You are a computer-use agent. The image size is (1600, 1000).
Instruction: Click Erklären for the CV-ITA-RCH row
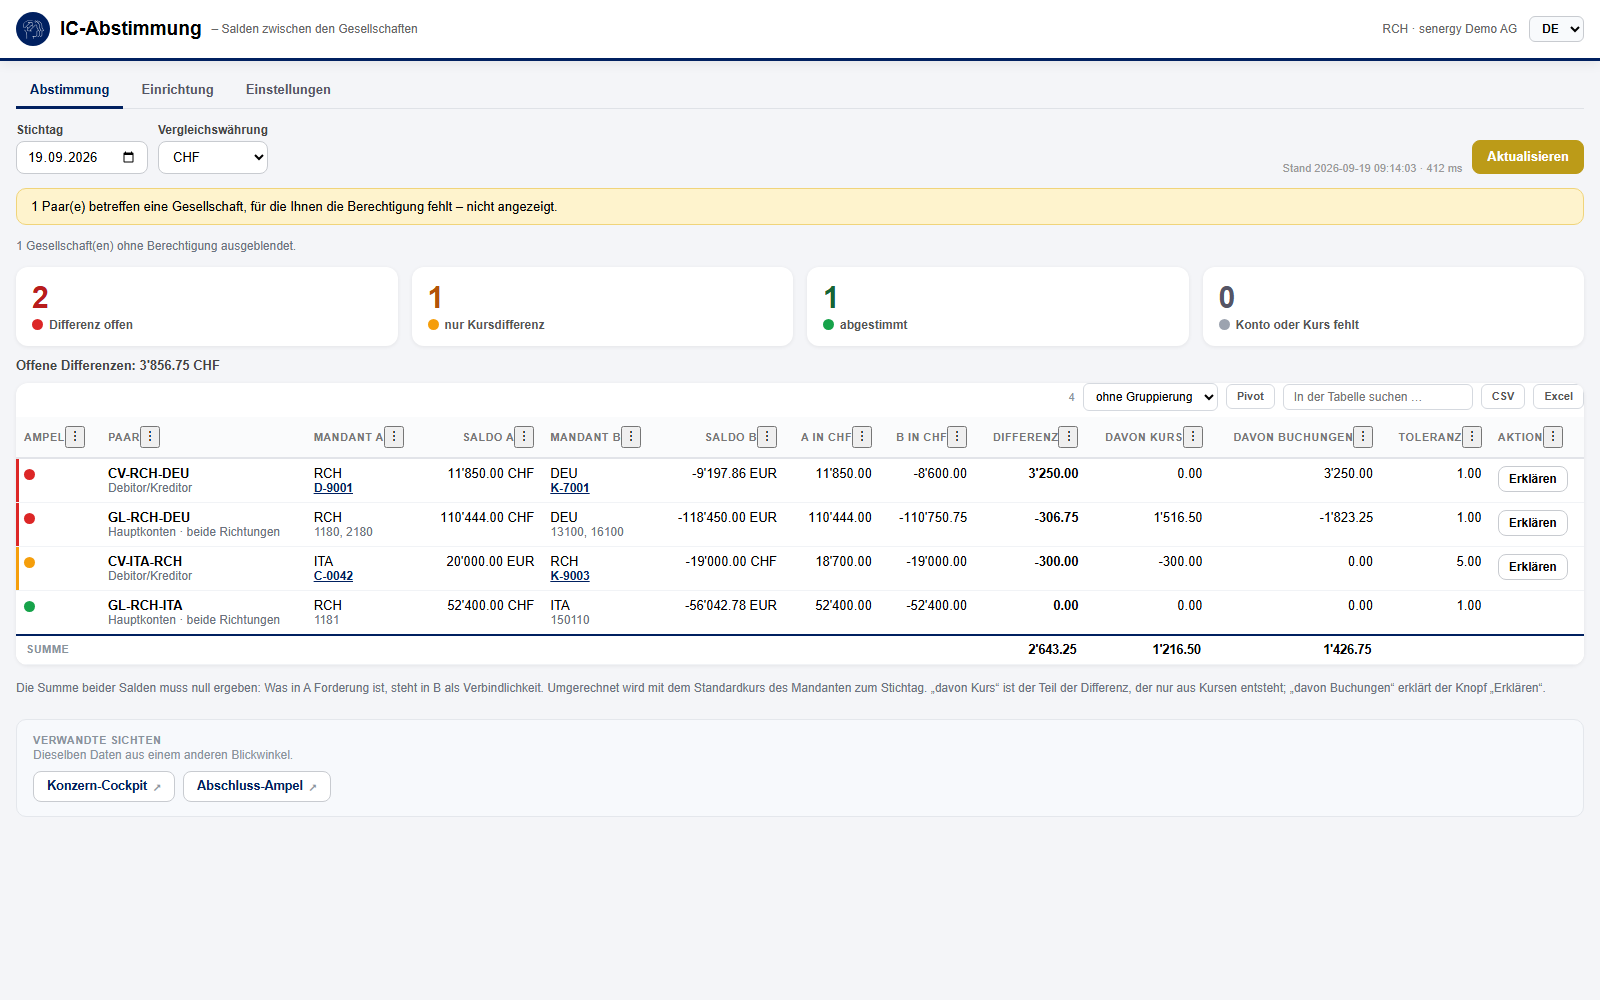(x=1532, y=567)
